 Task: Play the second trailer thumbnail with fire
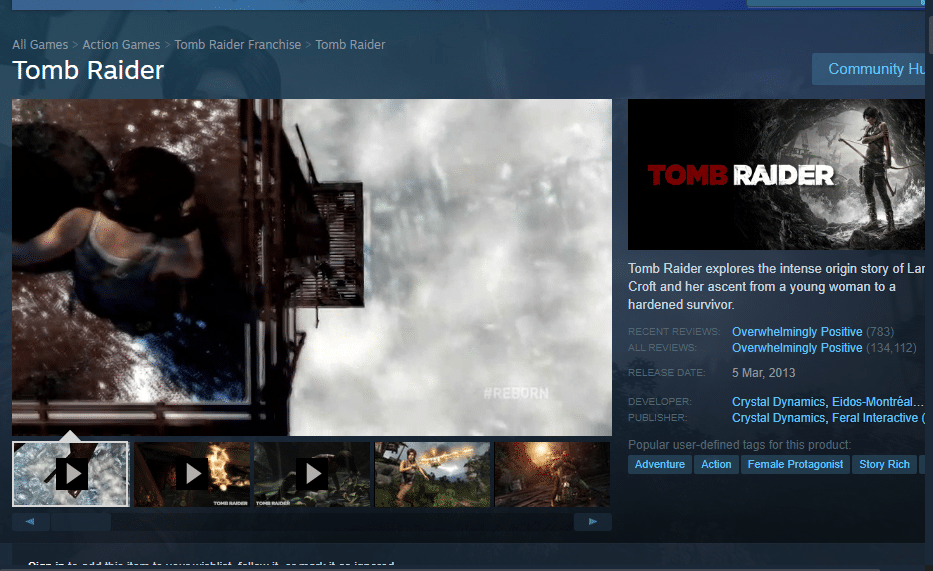click(x=192, y=474)
